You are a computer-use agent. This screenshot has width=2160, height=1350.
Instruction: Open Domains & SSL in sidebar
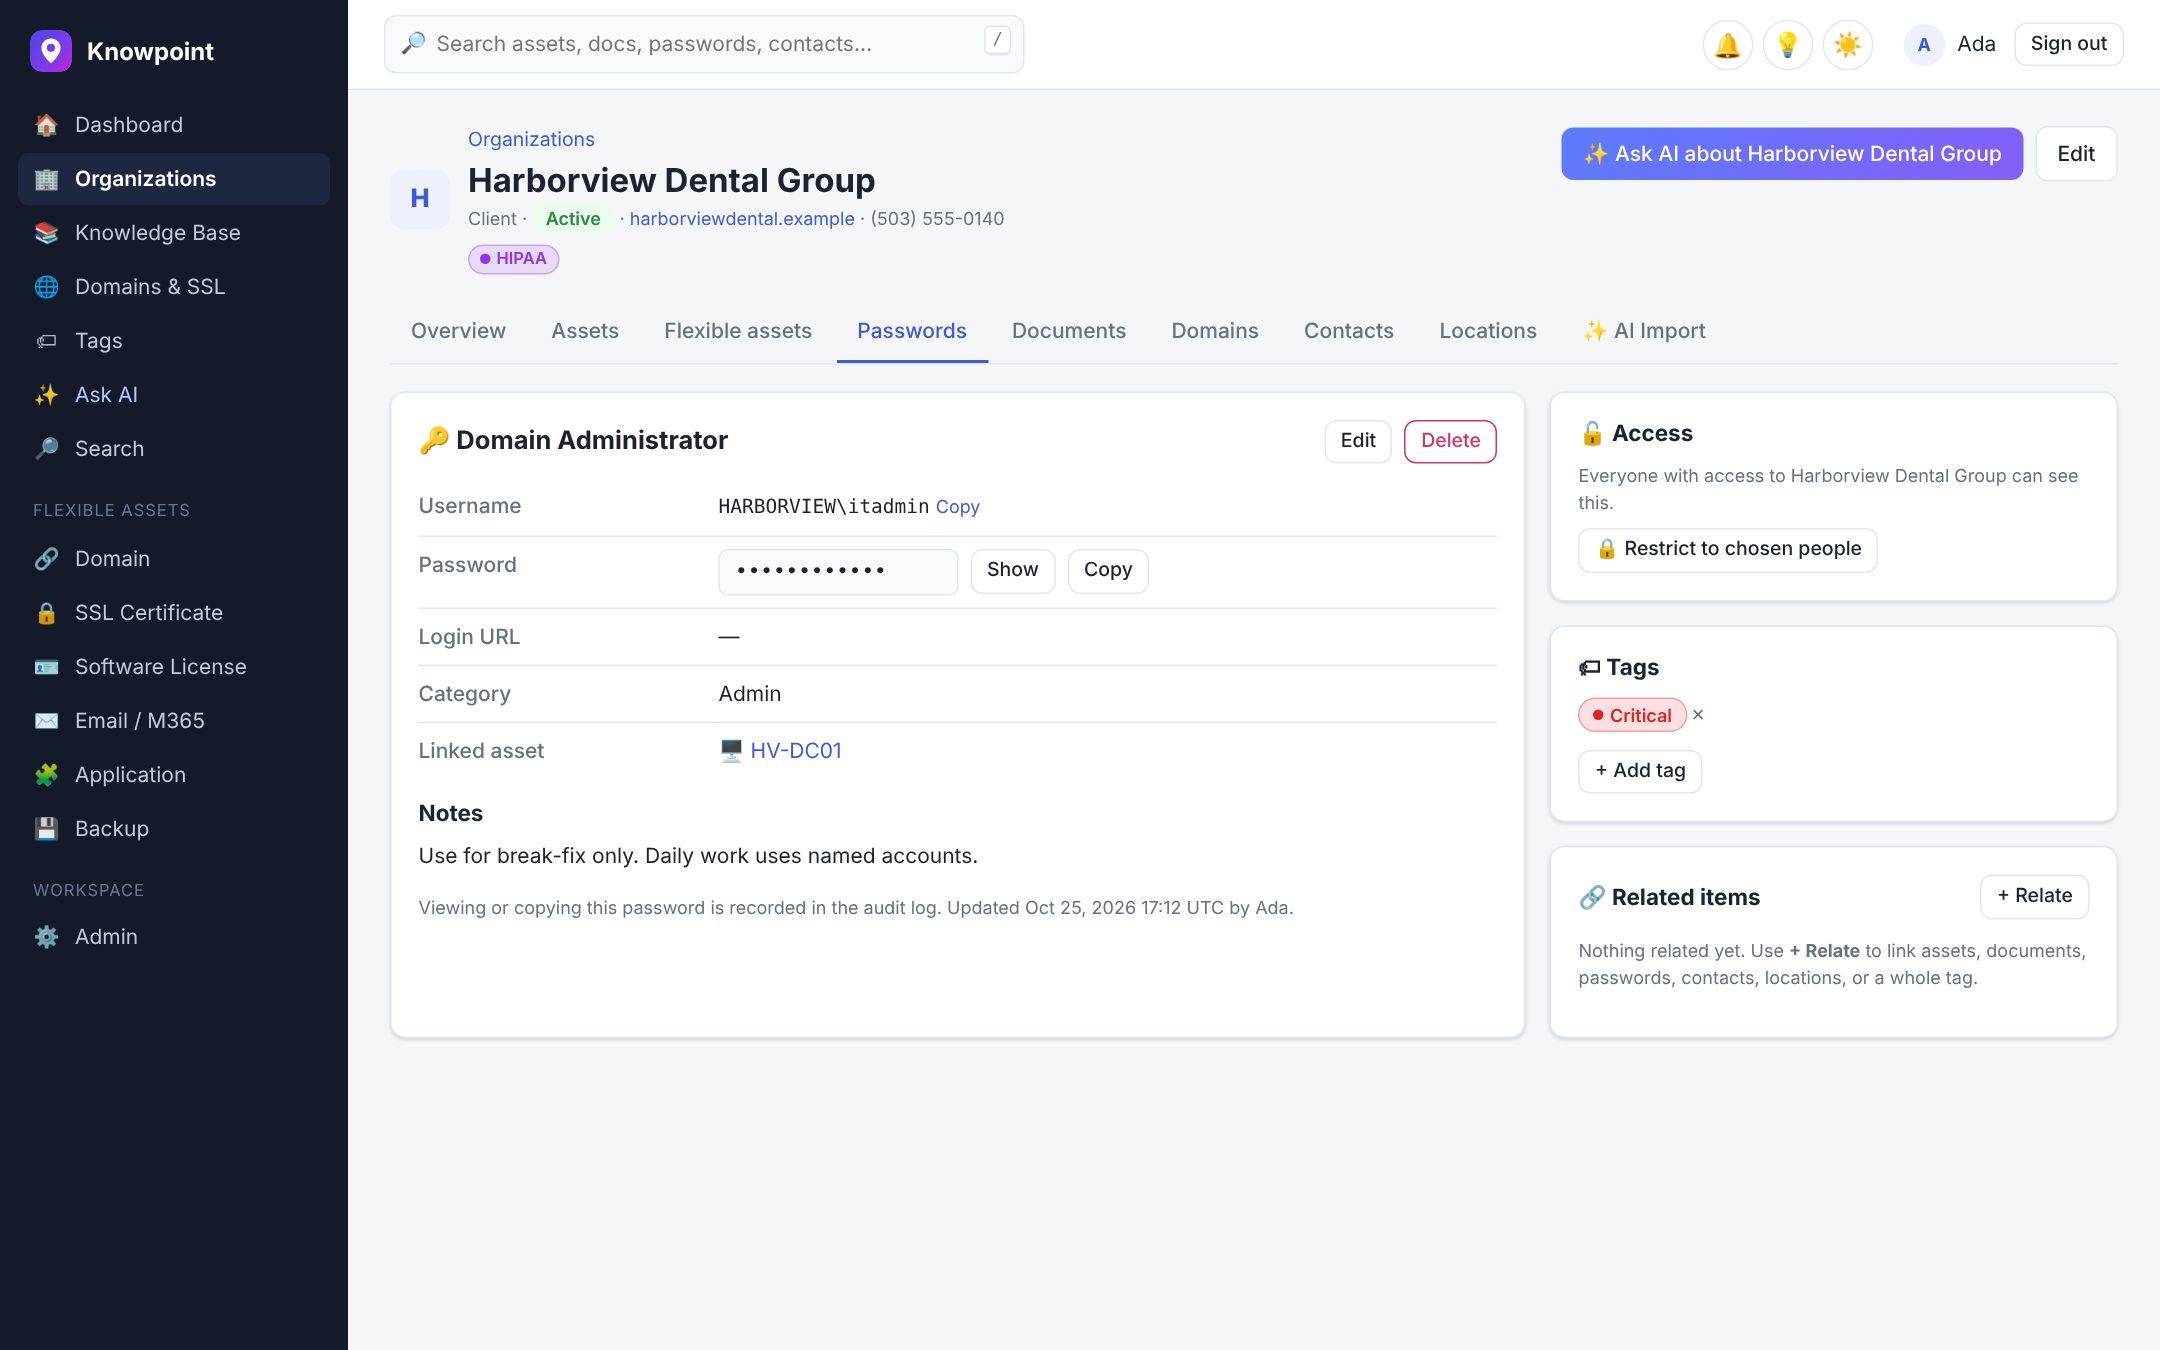pos(174,287)
